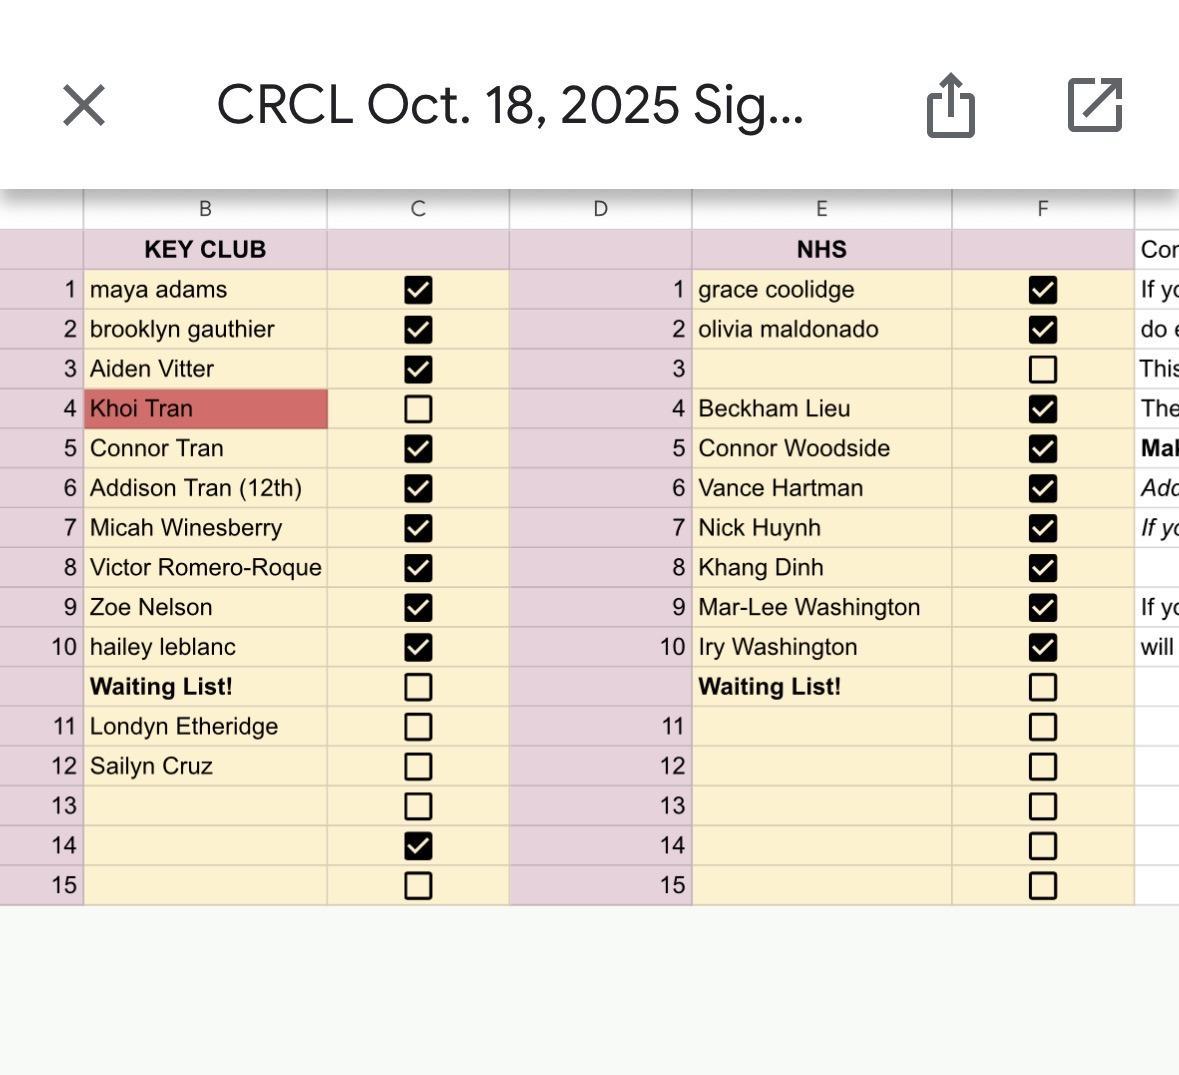Click the Victor Romero-Roque cell
This screenshot has height=1075, width=1179.
205,568
